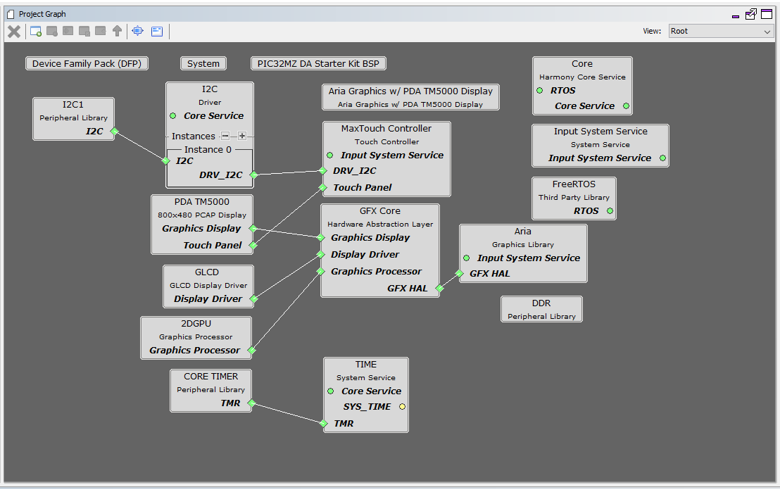This screenshot has height=489, width=781.
Task: Click the DRV_I2C diamond on I2C Driver box
Action: pyautogui.click(x=254, y=175)
